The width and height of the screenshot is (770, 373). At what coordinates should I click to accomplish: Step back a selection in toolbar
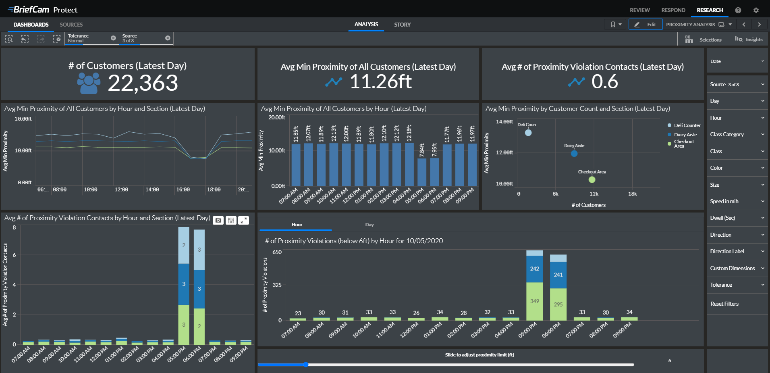click(x=25, y=39)
